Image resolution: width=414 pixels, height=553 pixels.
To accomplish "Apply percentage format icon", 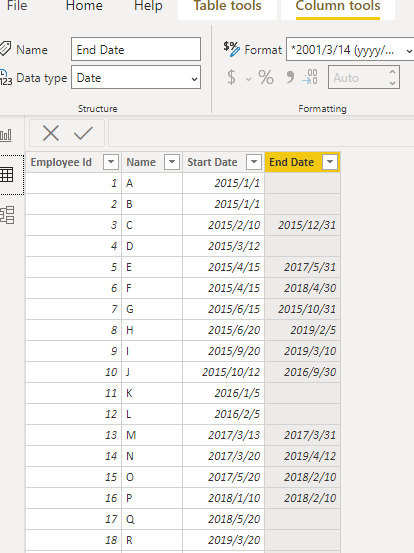I will [266, 77].
